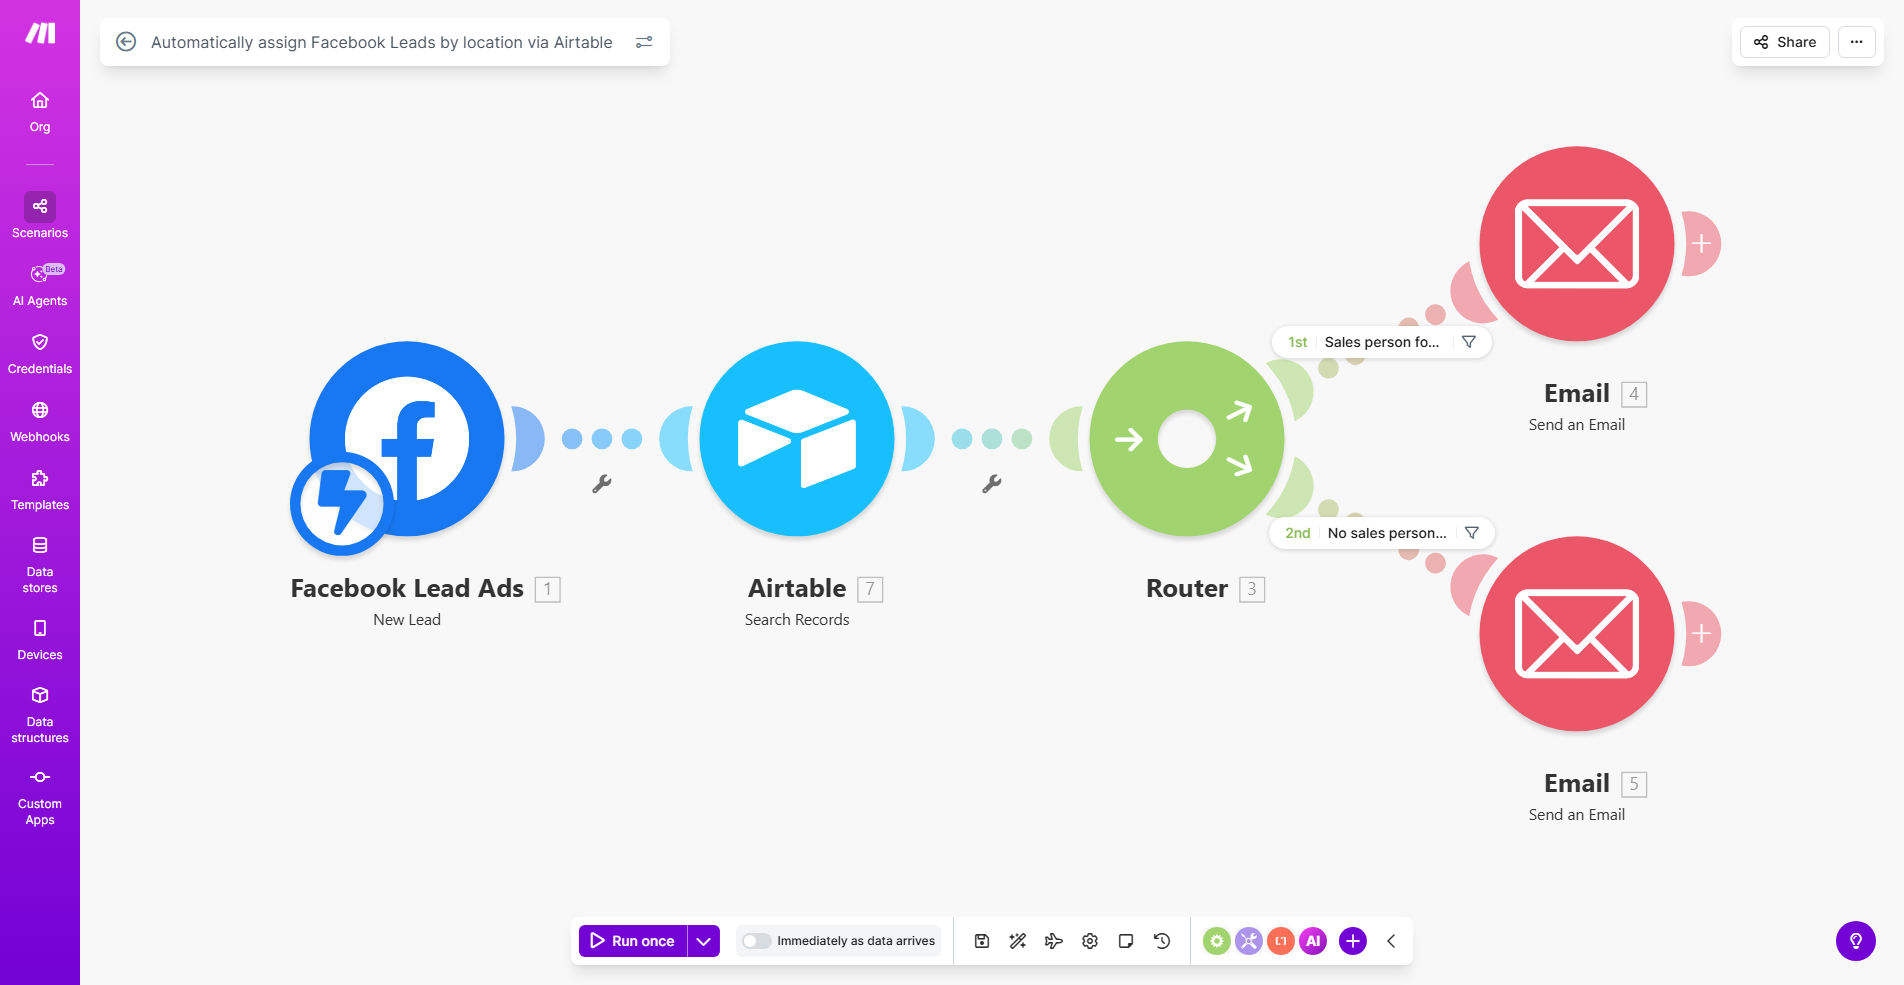Screen dimensions: 1904x985
Task: Click the Airtable module label
Action: [797, 589]
